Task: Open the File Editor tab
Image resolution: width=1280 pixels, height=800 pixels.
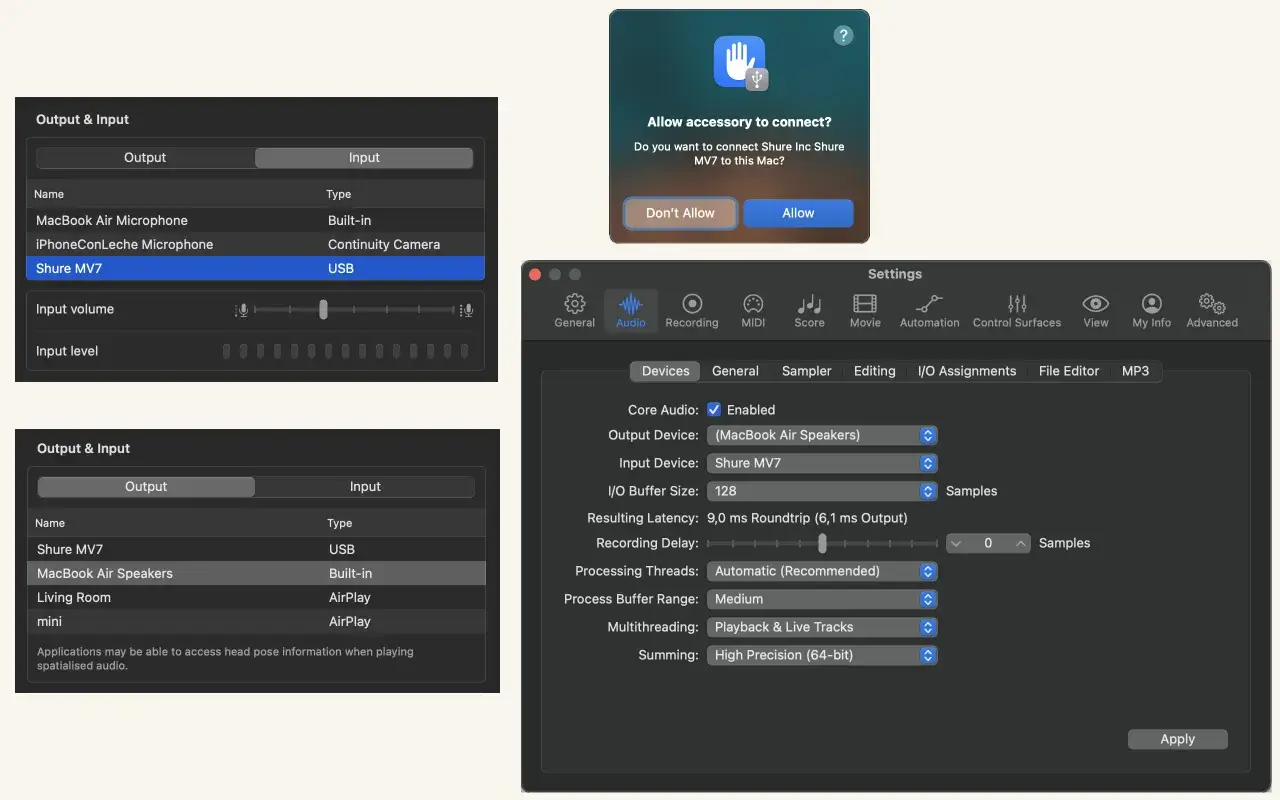Action: click(x=1068, y=371)
